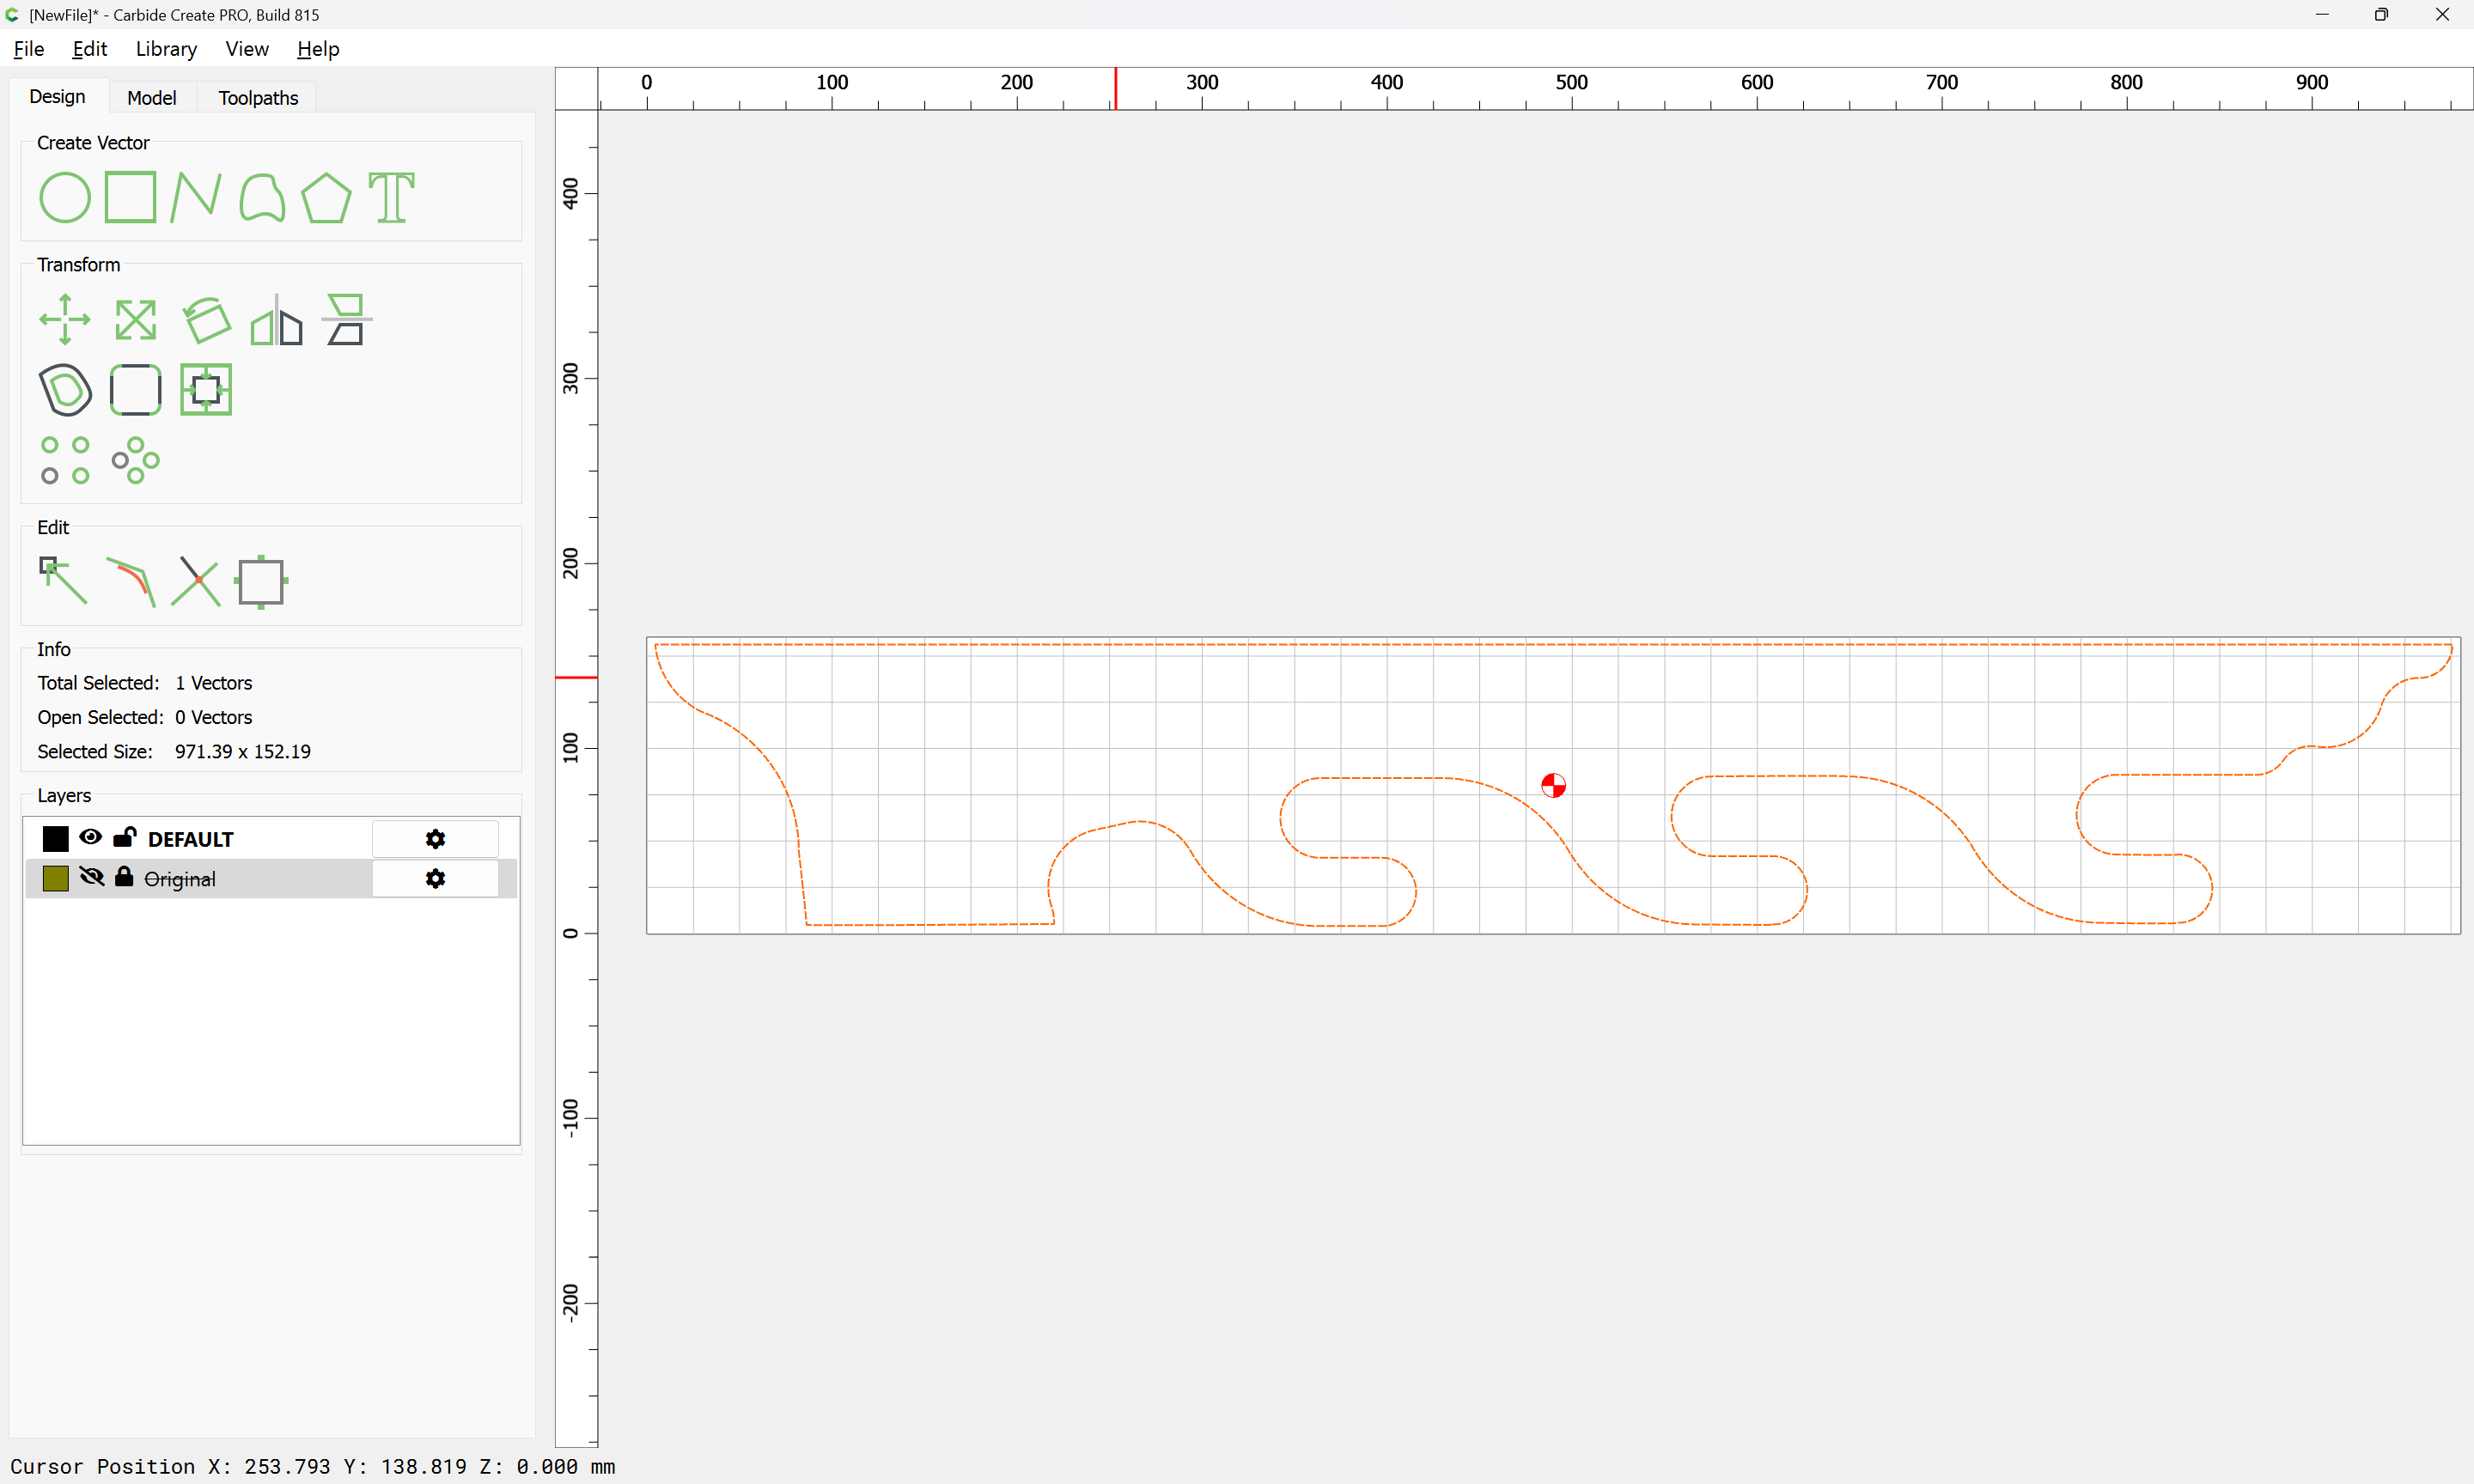
Task: Open Original layer settings gear
Action: click(435, 878)
